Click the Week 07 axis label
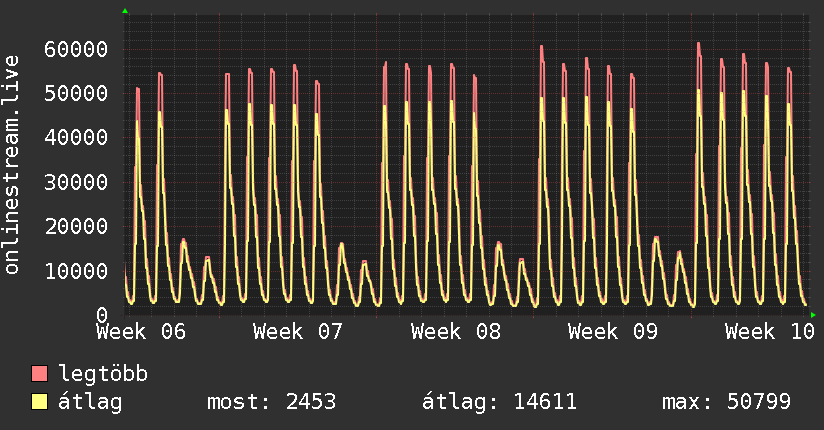 (298, 332)
